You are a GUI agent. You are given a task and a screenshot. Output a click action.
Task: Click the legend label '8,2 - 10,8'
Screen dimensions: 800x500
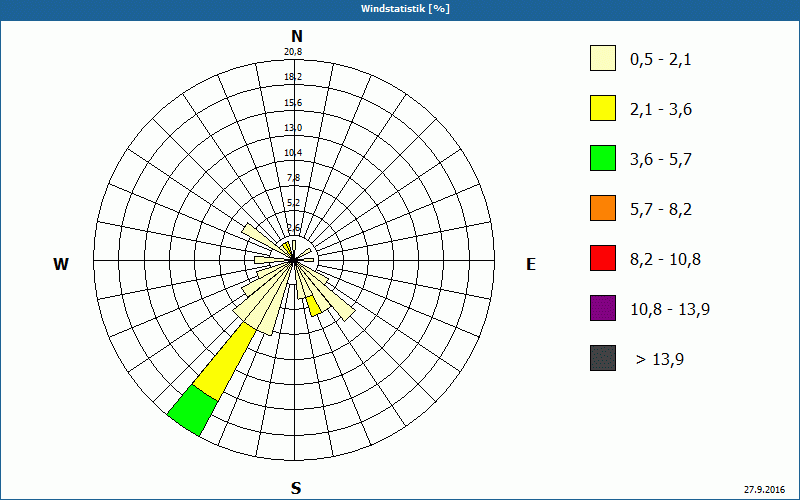coord(665,260)
